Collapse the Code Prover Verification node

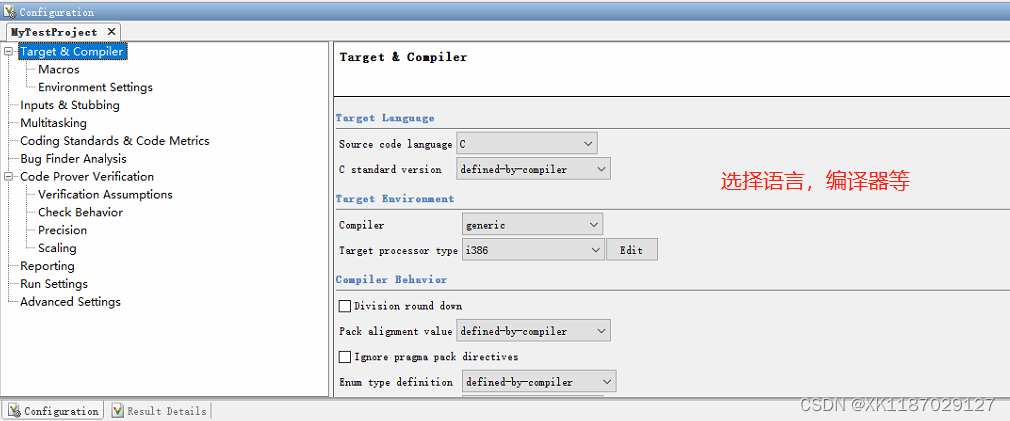[8, 176]
